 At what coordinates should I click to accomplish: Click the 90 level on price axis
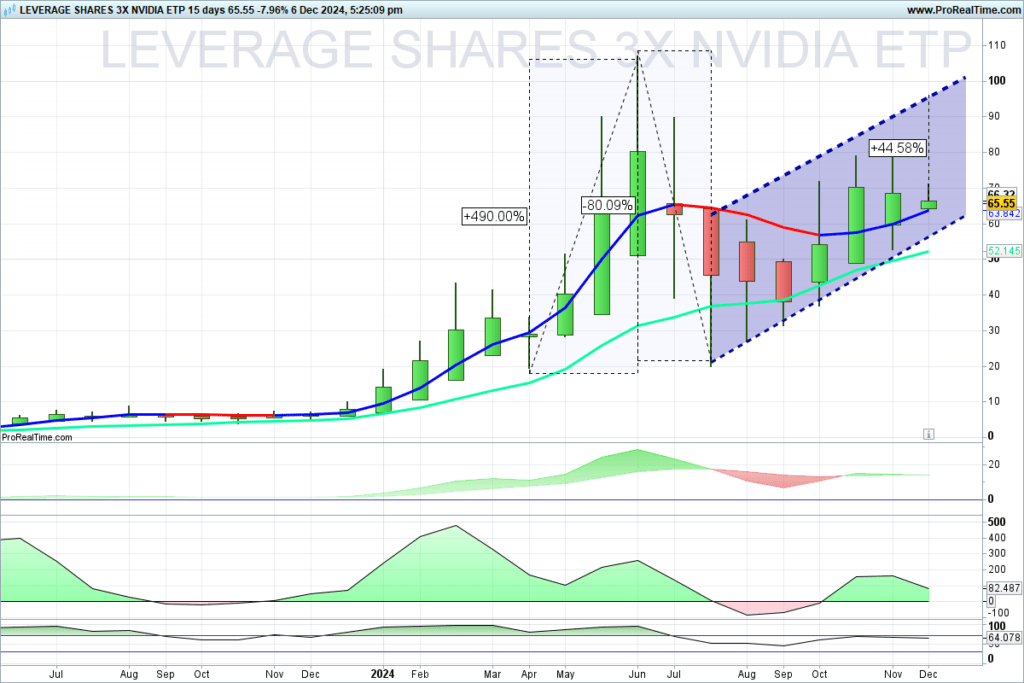coord(994,116)
